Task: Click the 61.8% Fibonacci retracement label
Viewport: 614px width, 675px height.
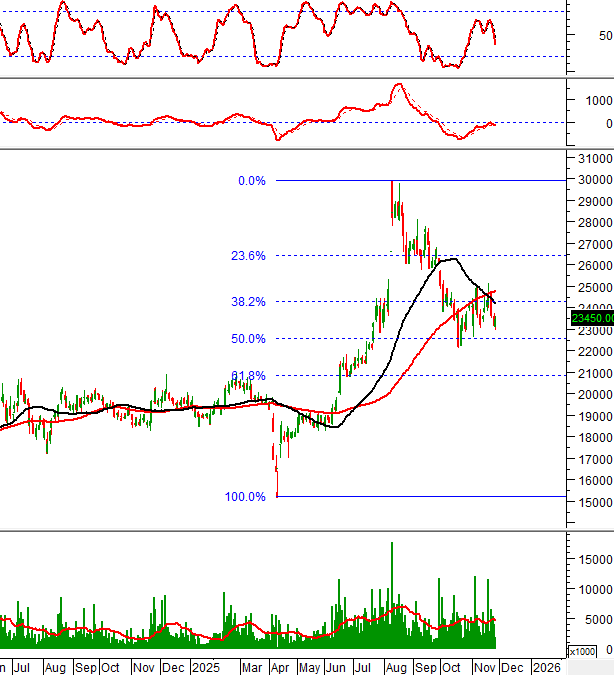Action: [248, 376]
